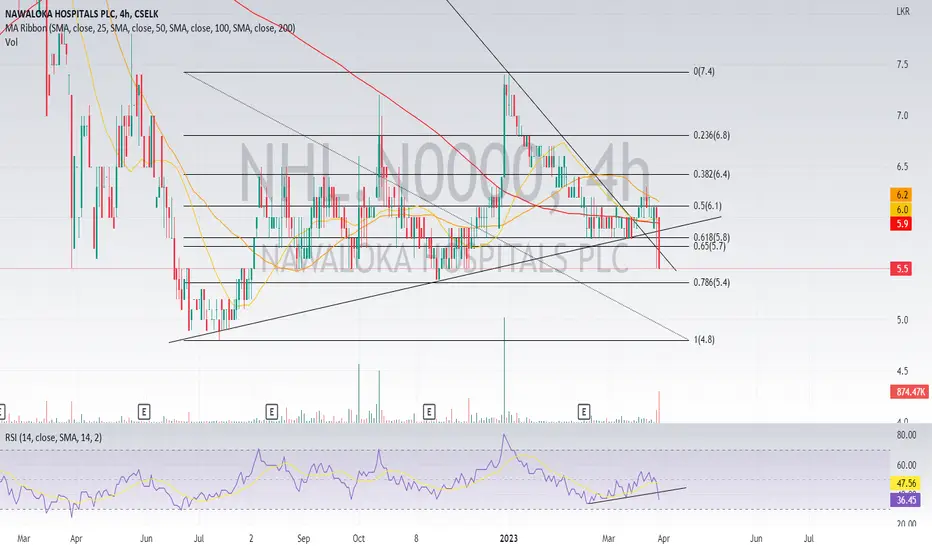Click 7.5 on the price axis
This screenshot has height=550, width=932.
pyautogui.click(x=902, y=64)
